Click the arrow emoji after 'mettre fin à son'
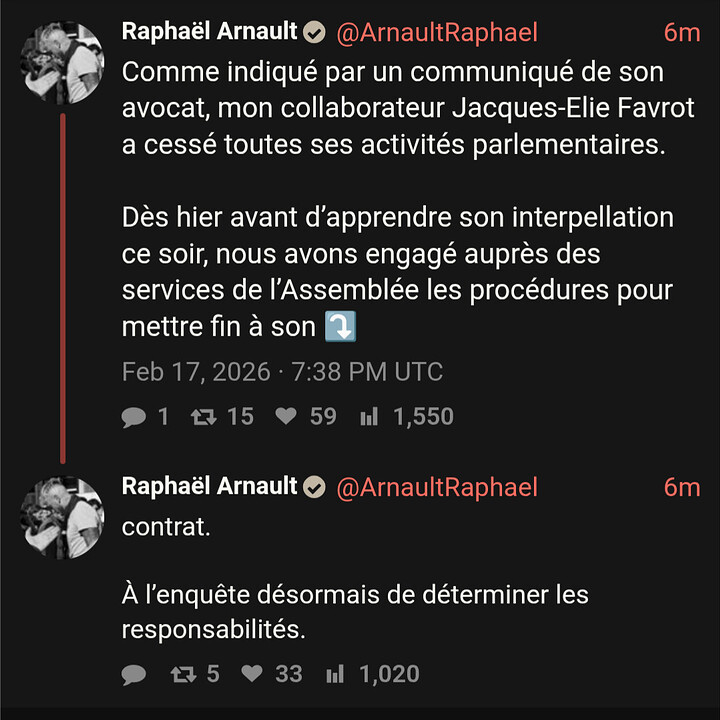This screenshot has width=720, height=720. coord(342,327)
